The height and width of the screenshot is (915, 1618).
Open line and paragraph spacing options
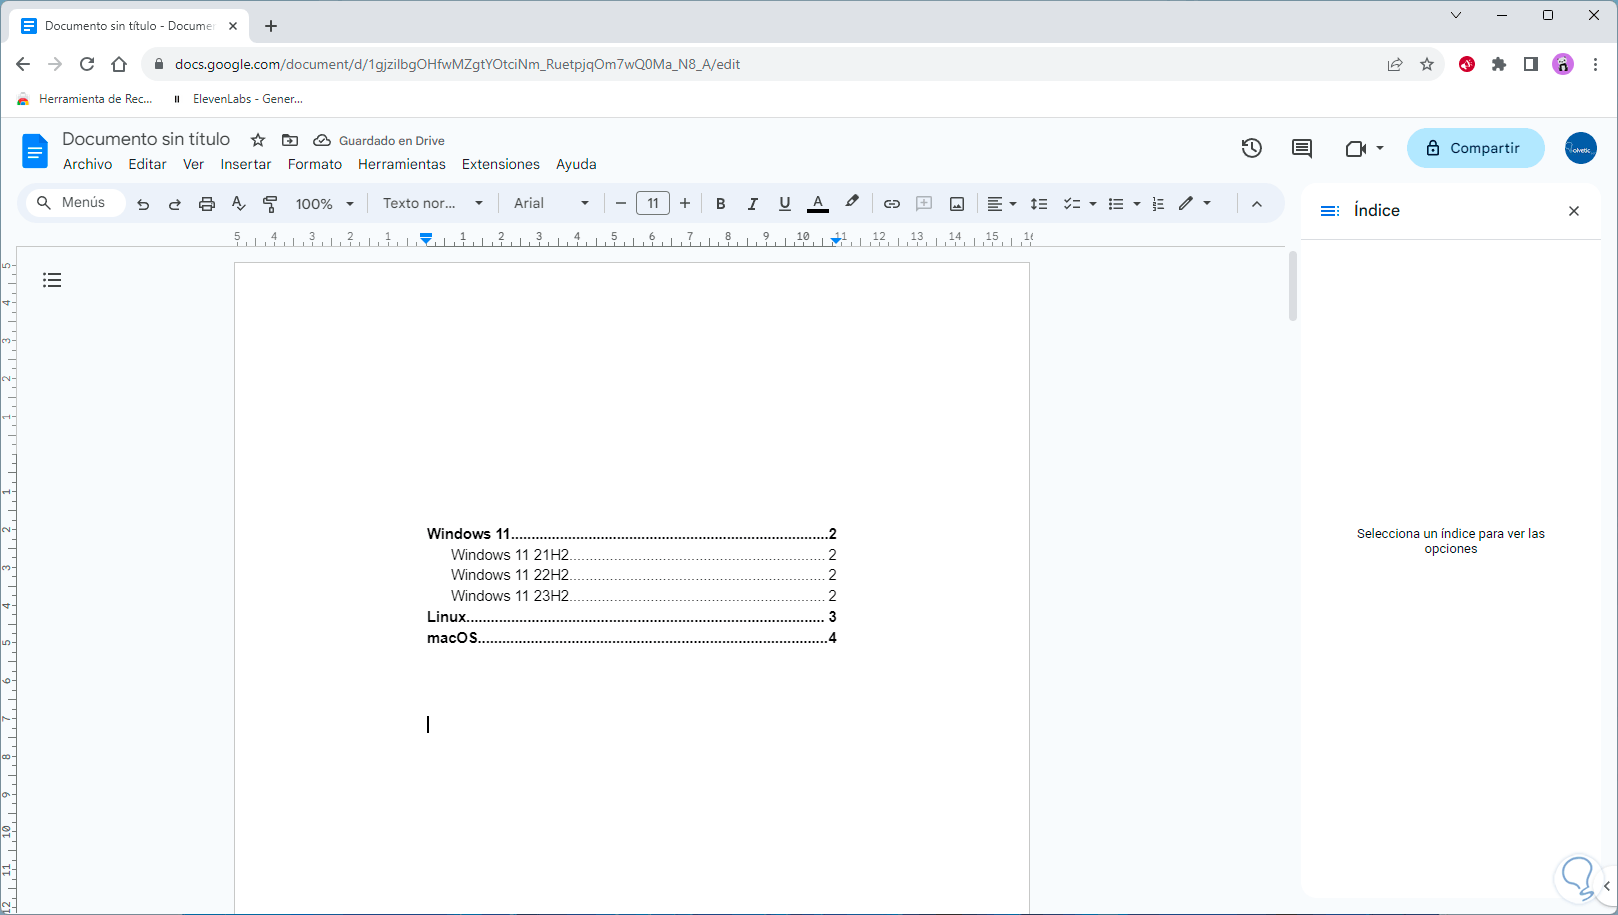point(1039,204)
